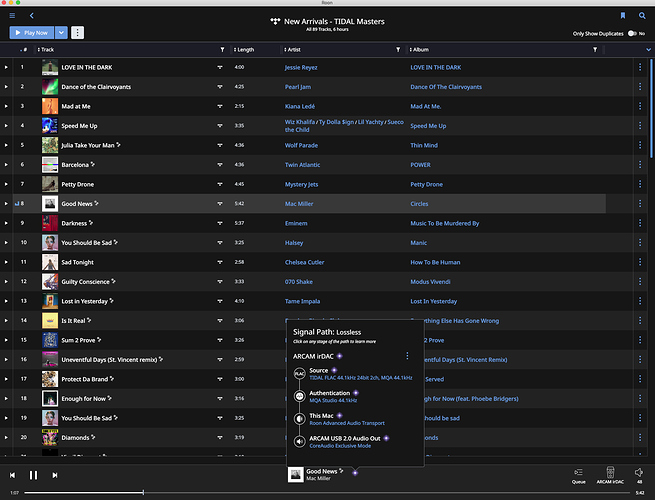Sort by the Artist column header
655x500 pixels.
[292, 50]
